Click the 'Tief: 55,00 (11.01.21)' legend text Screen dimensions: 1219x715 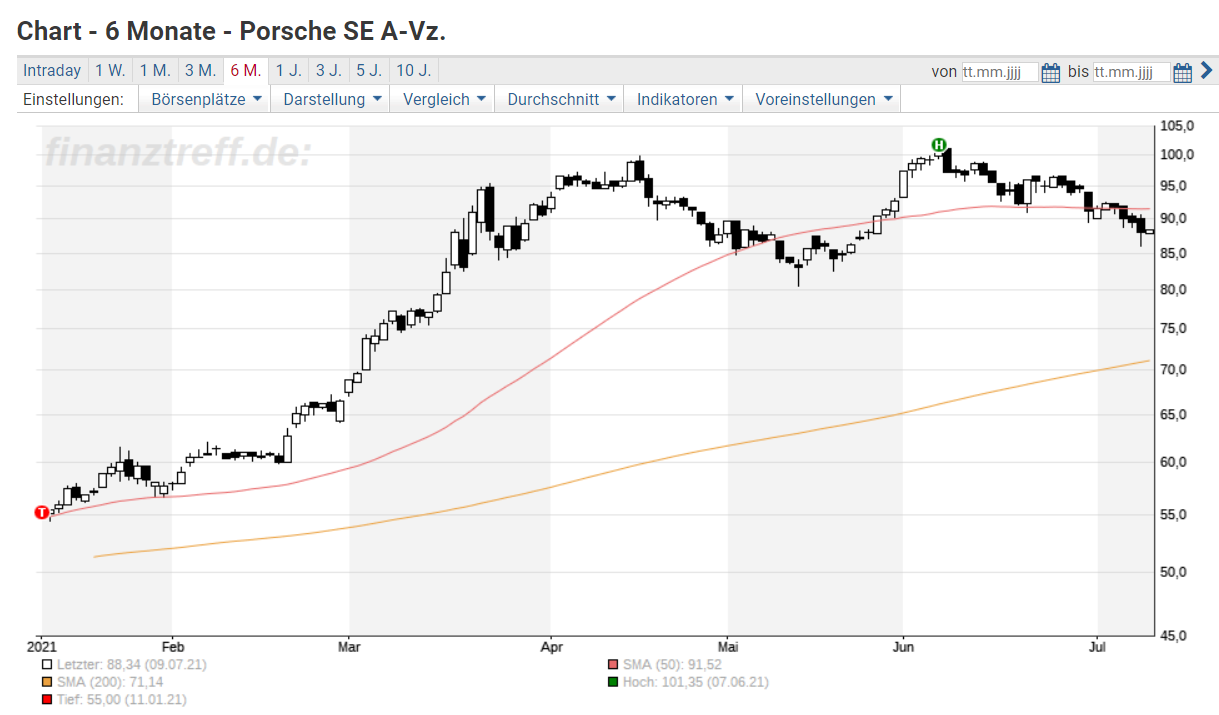[121, 700]
